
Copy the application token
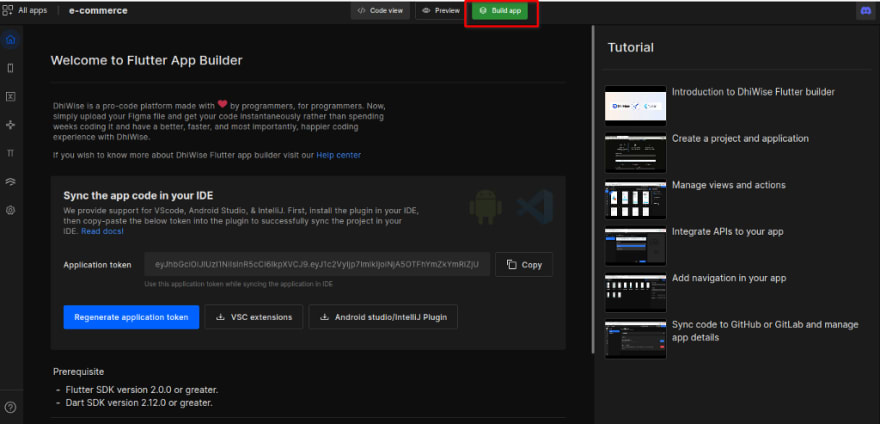524,265
